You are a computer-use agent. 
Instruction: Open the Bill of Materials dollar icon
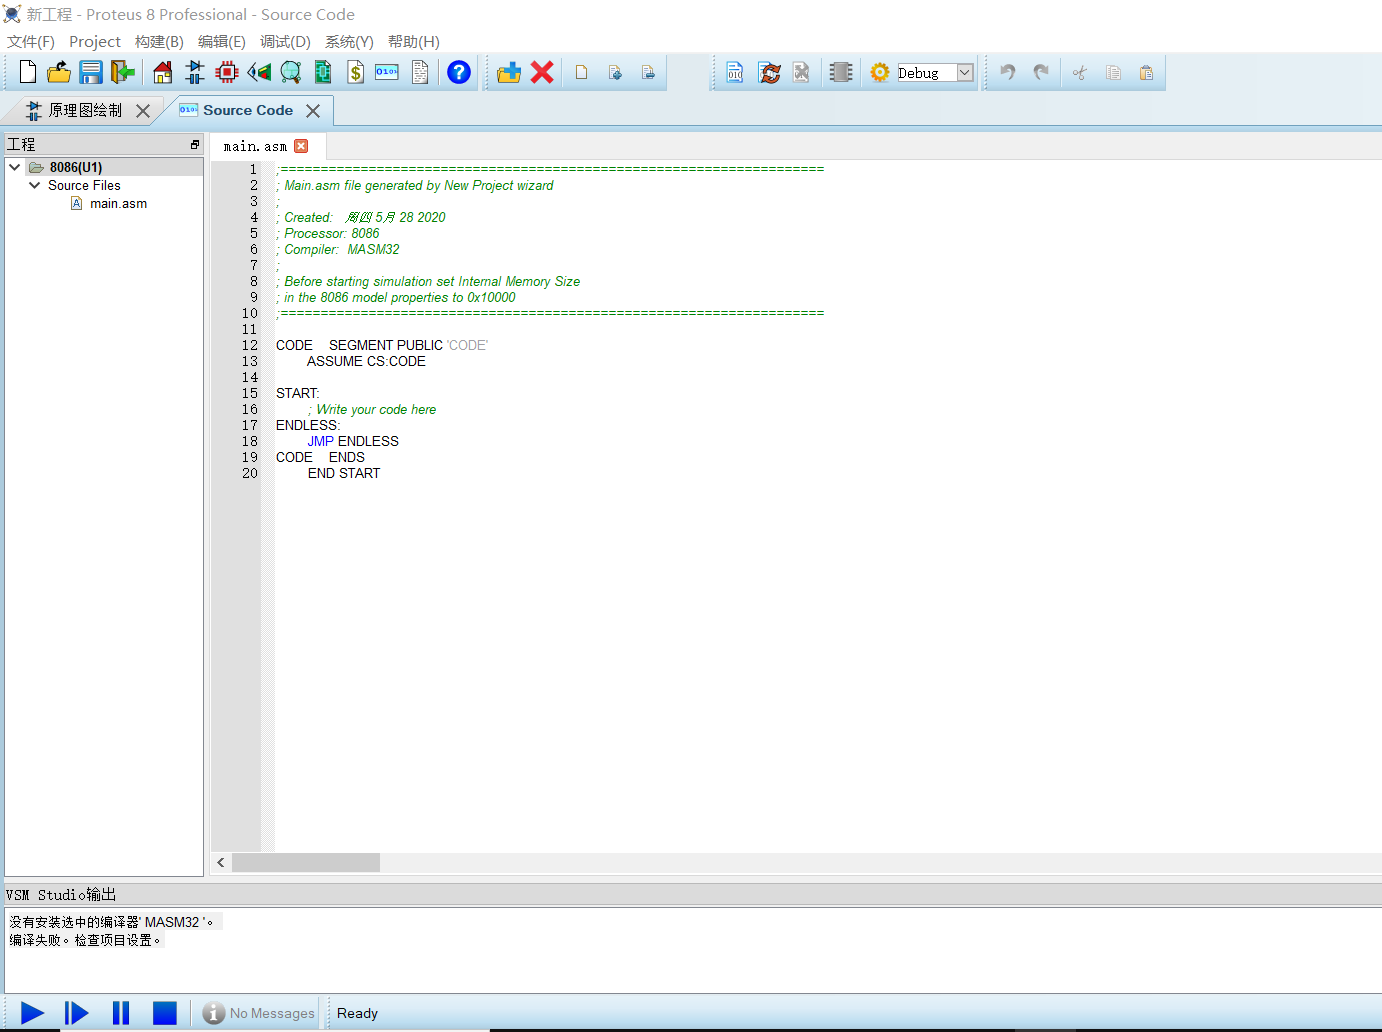pos(355,72)
